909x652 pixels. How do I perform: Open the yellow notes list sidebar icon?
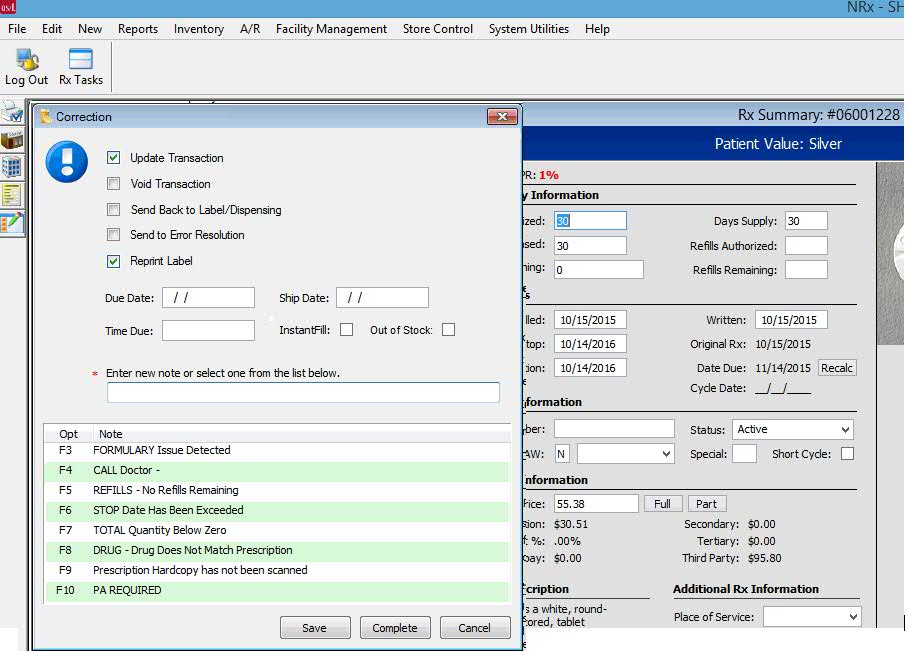pos(12,195)
